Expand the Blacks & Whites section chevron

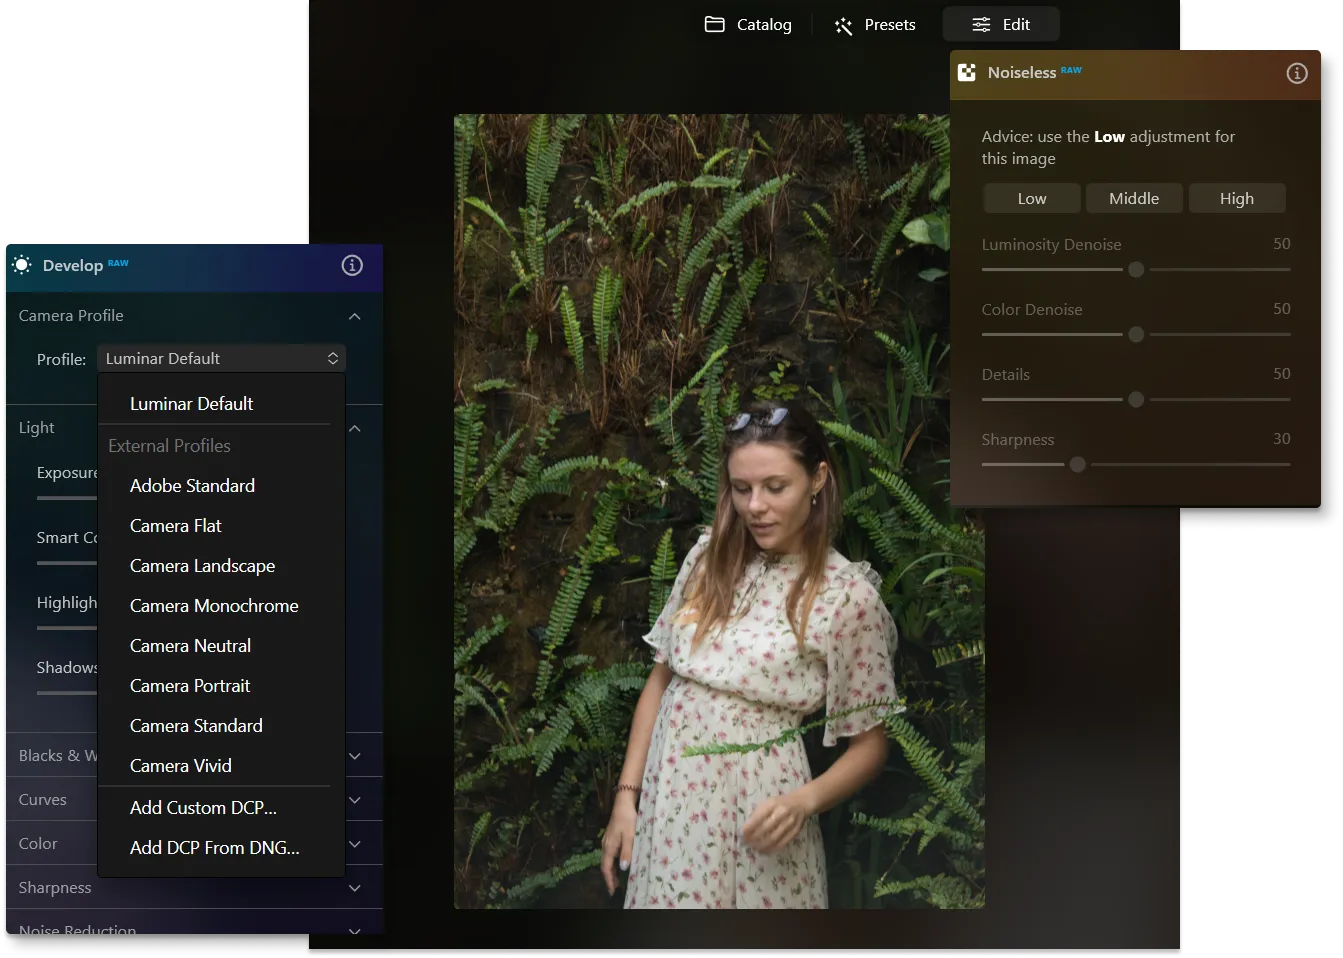click(354, 756)
